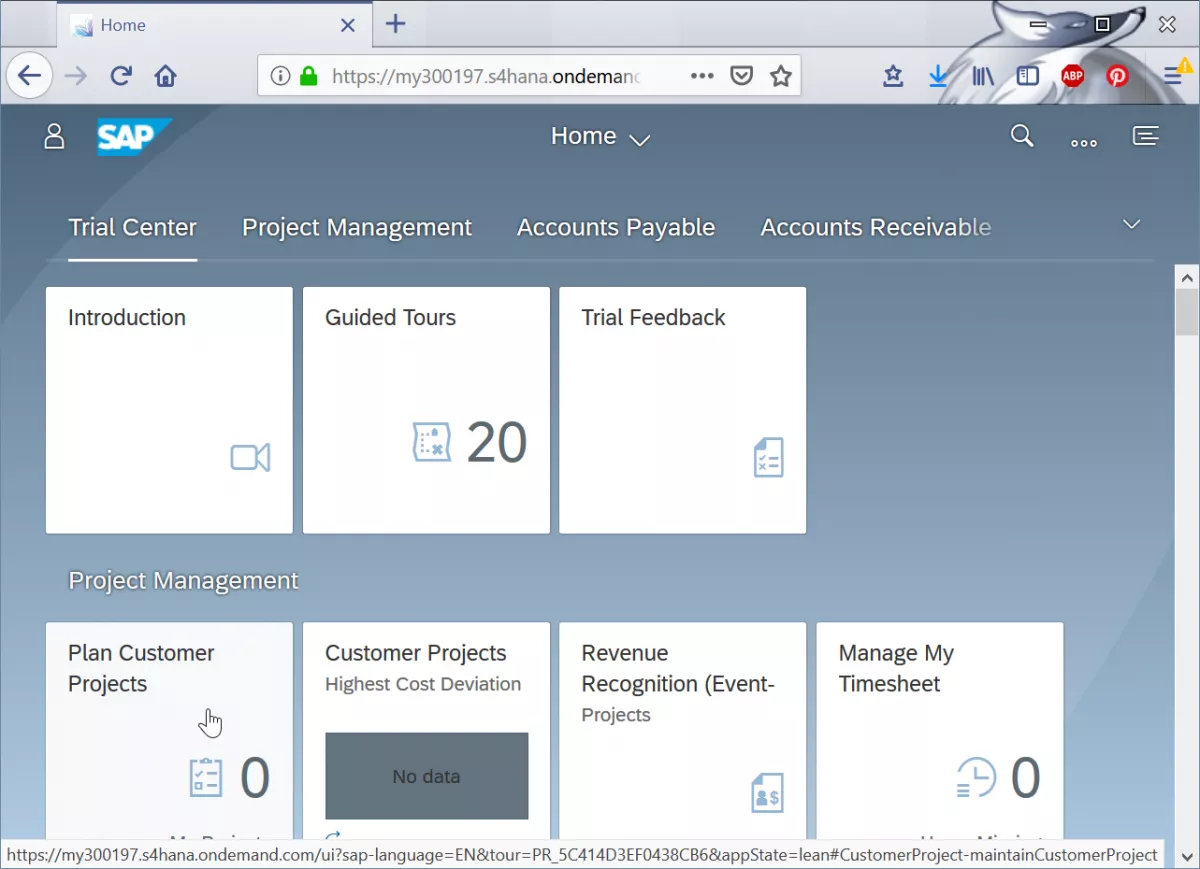The image size is (1200, 869).
Task: Click the SAP logo
Action: coord(134,137)
